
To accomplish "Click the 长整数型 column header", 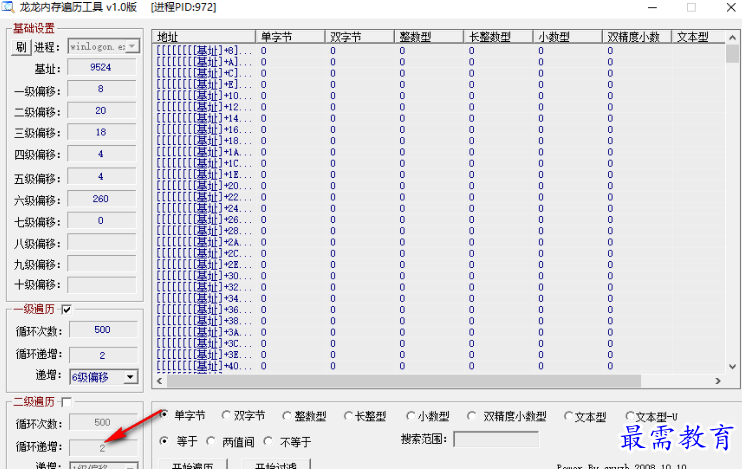I will (498, 37).
